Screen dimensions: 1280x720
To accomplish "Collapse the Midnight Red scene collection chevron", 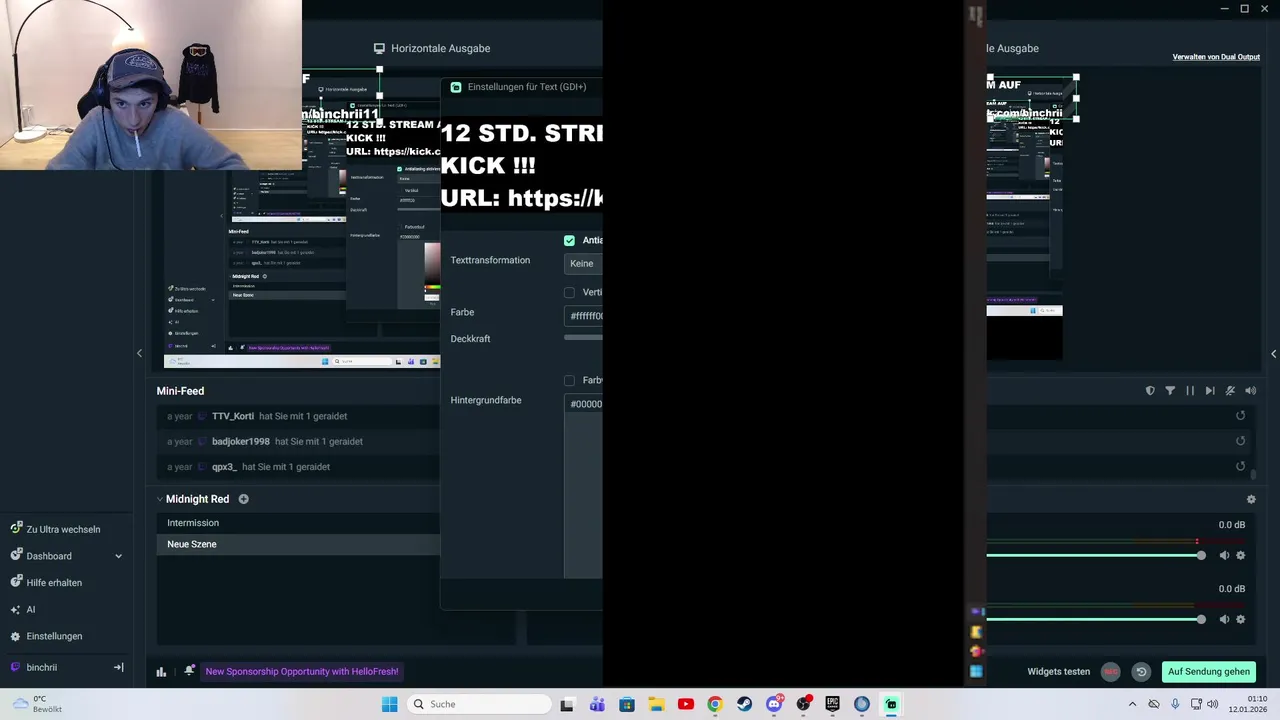I will click(159, 499).
